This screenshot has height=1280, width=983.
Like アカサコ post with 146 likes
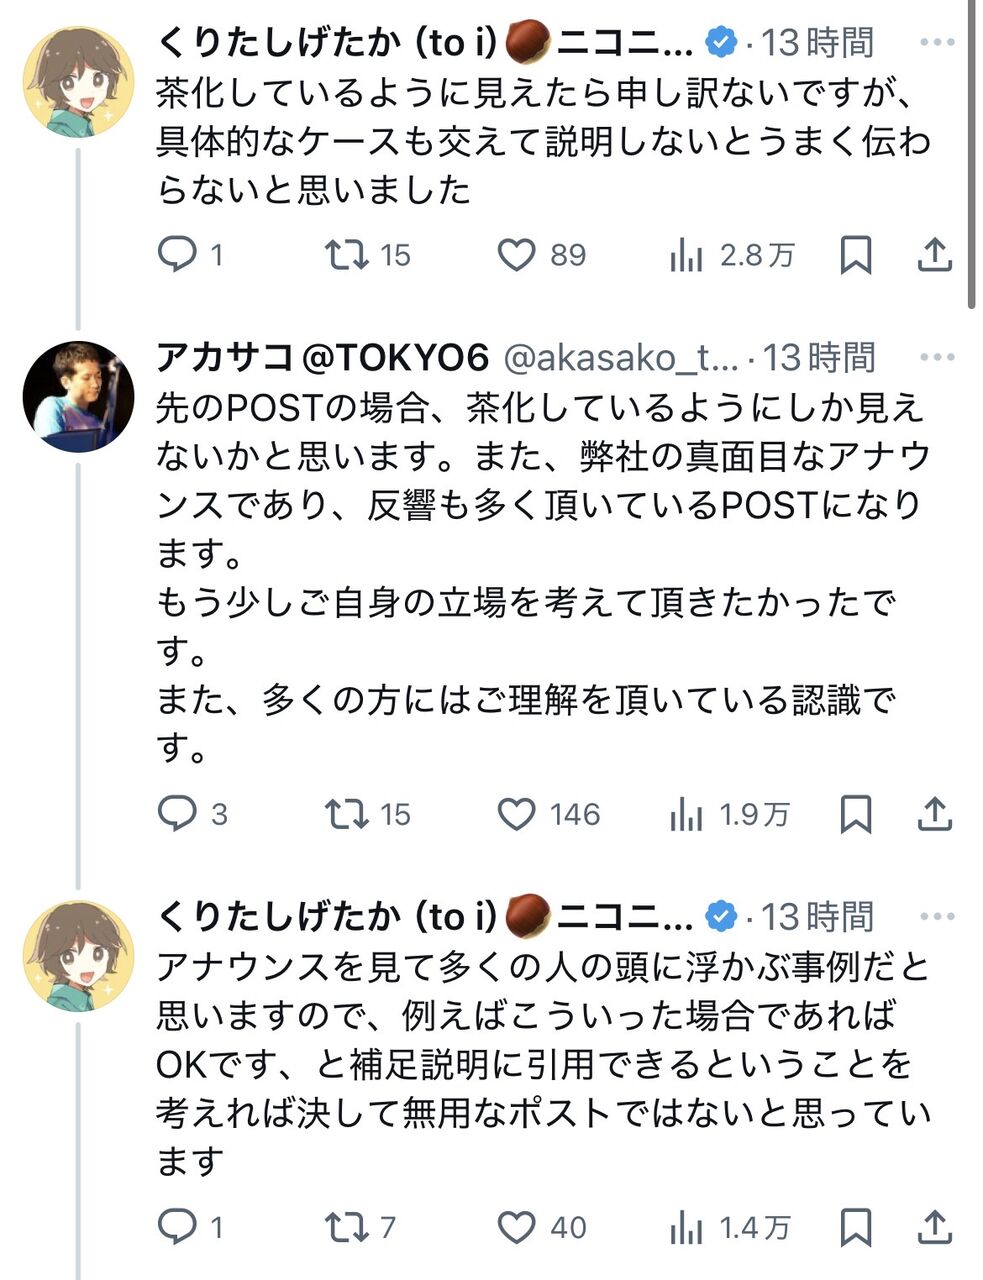click(516, 815)
